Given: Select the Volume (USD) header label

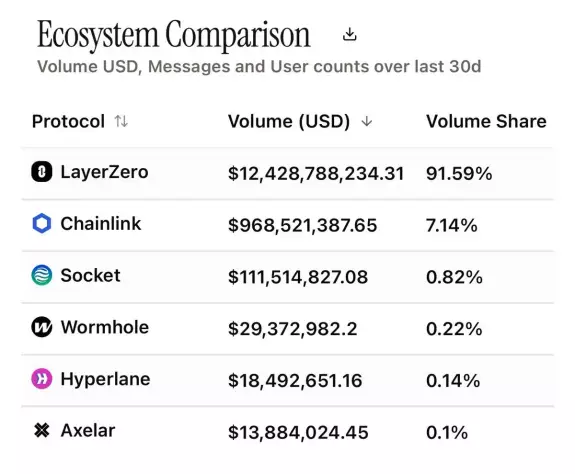Looking at the screenshot, I should coord(289,121).
